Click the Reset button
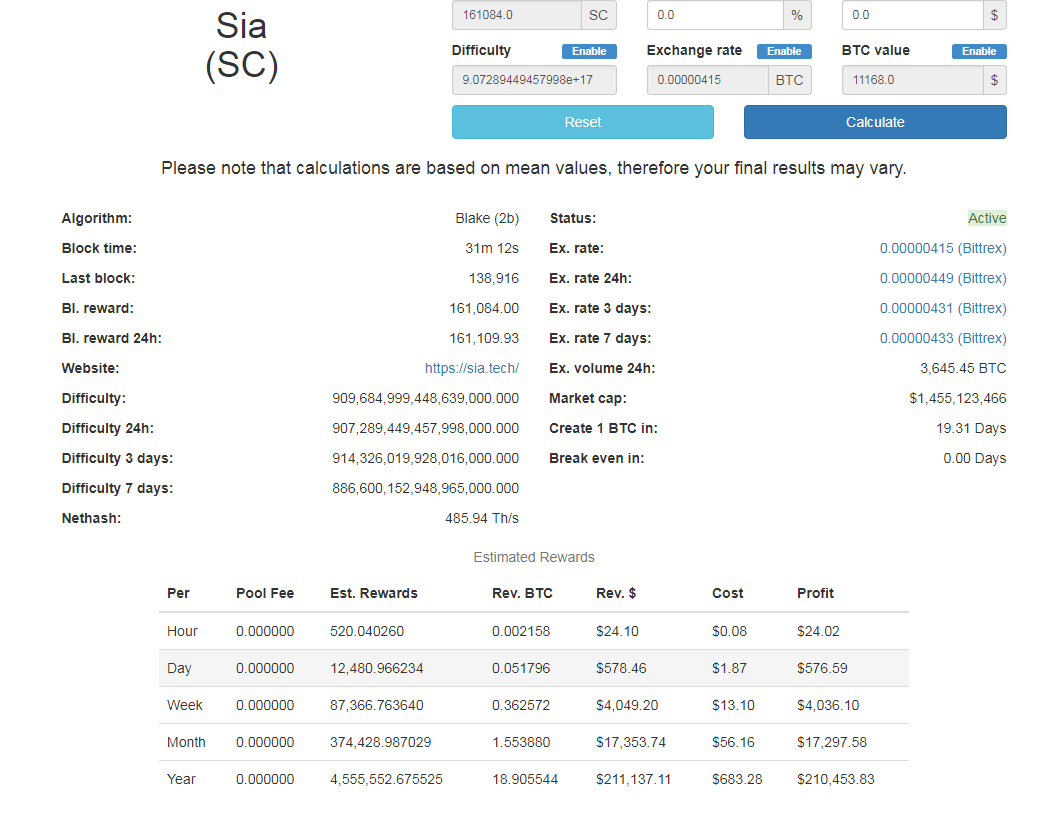1050x814 pixels. (583, 122)
